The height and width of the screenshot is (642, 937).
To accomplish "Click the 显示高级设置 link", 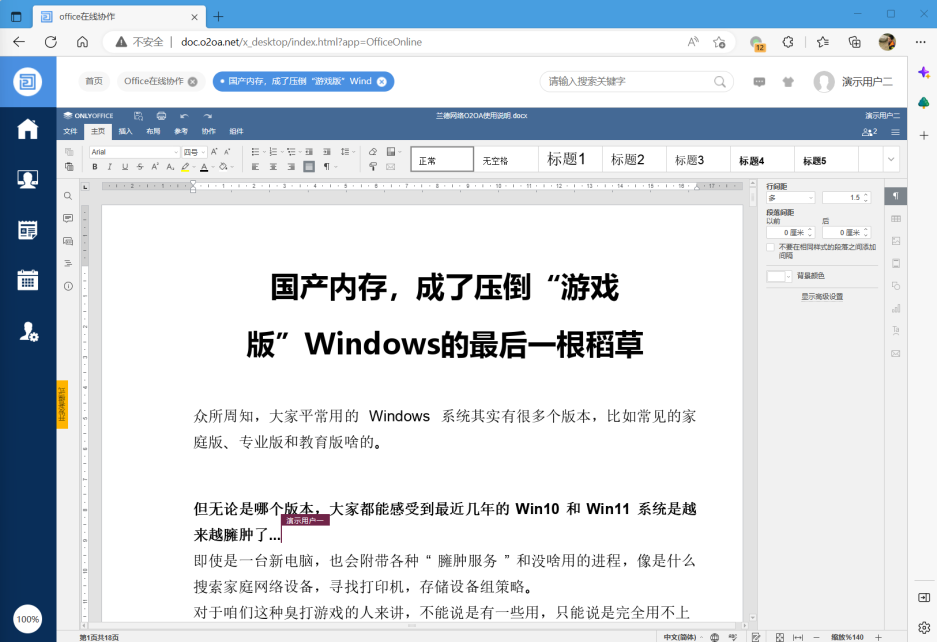I will [x=821, y=297].
